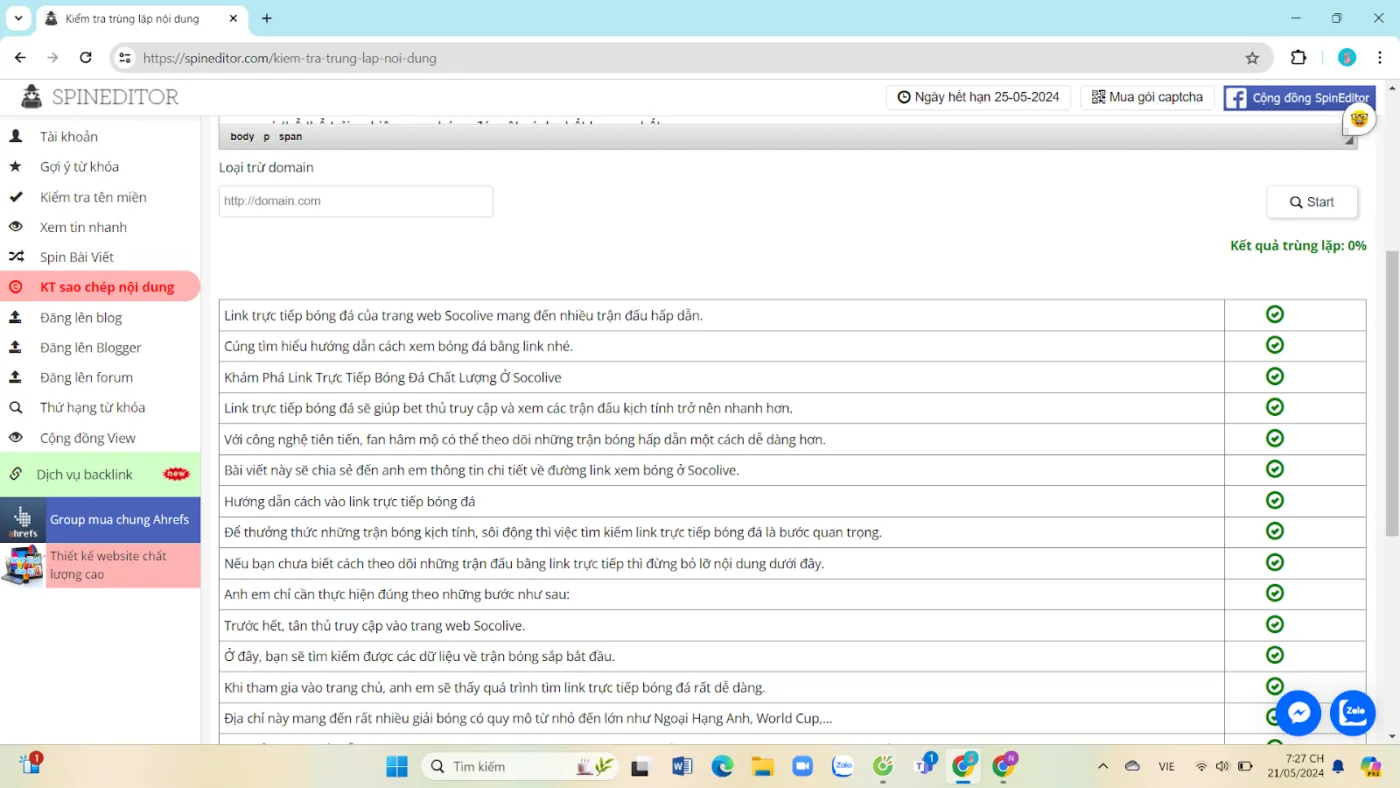
Task: Click the 'Loại trừ domain' input field
Action: [356, 201]
